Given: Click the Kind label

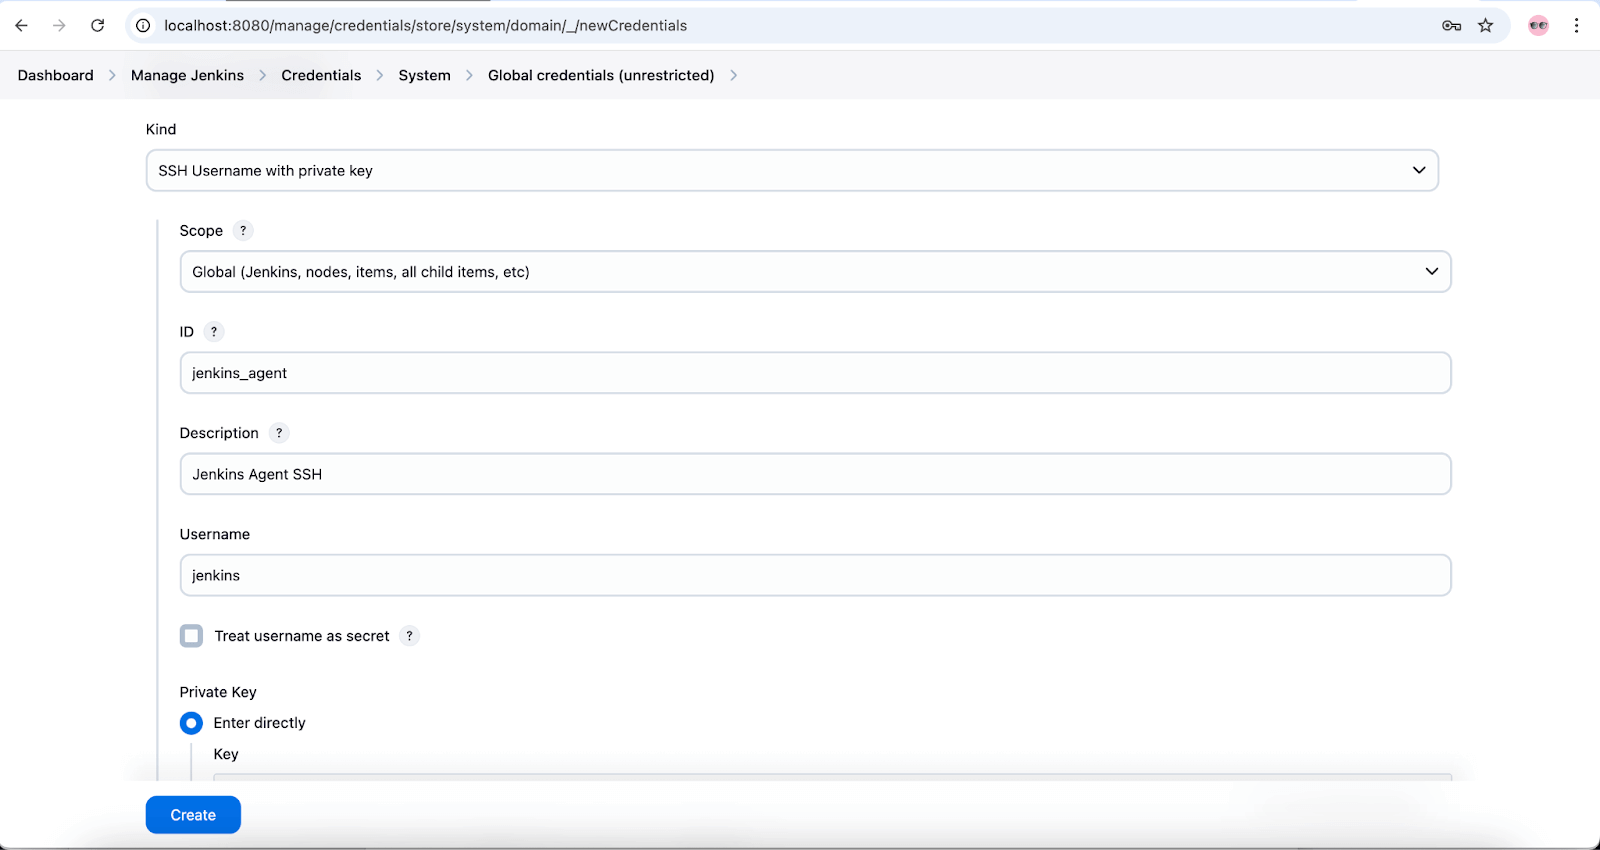Looking at the screenshot, I should 161,129.
